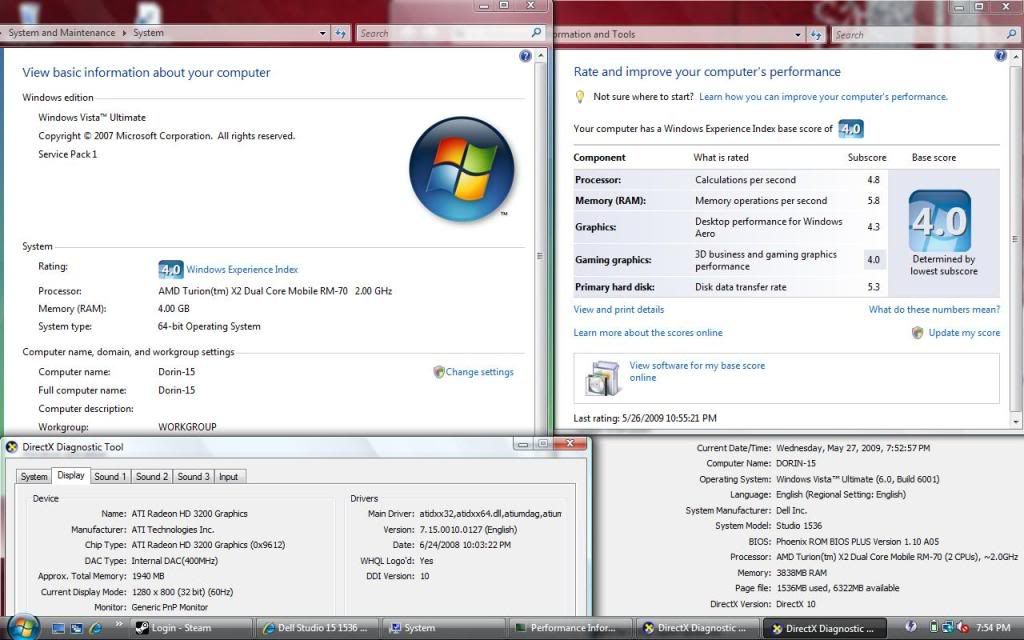Click the Memory (RAM) subscore 5.8
Image resolution: width=1024 pixels, height=640 pixels.
pyautogui.click(x=873, y=200)
